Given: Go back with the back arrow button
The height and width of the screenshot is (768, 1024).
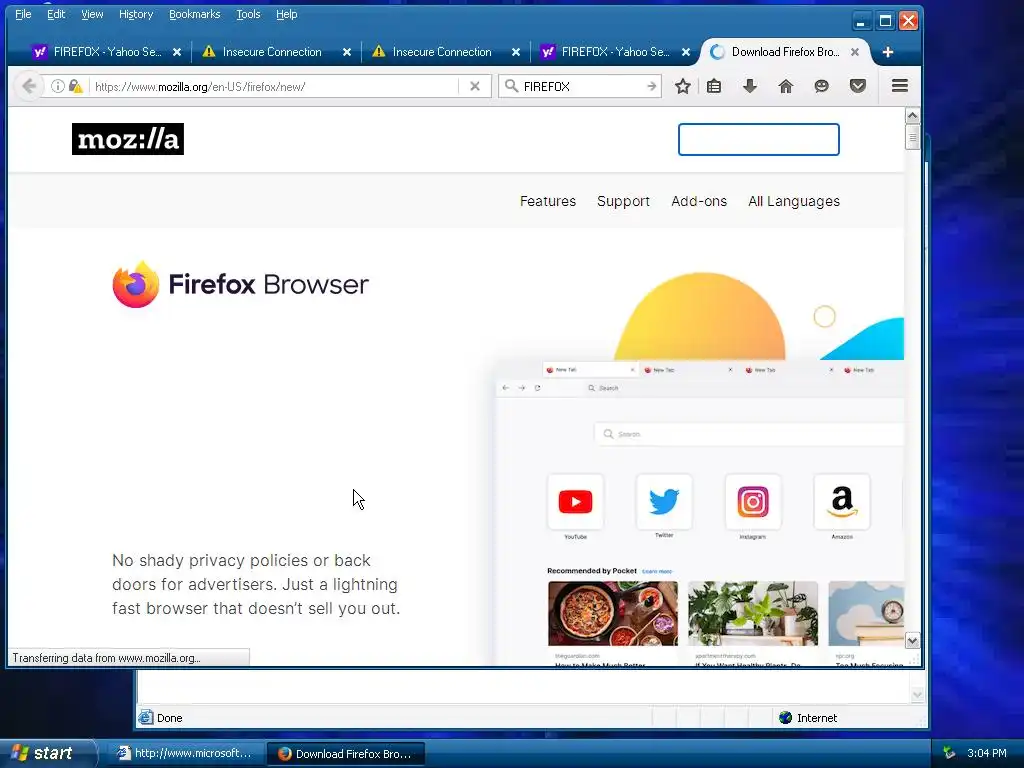Looking at the screenshot, I should pos(29,86).
